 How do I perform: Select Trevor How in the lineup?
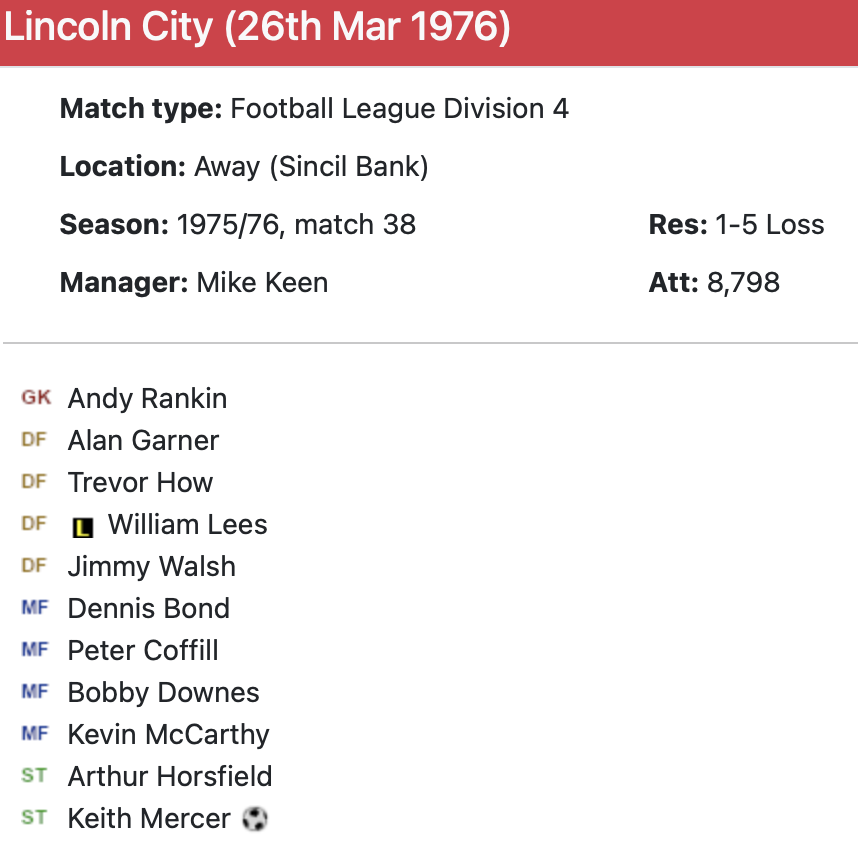point(140,482)
